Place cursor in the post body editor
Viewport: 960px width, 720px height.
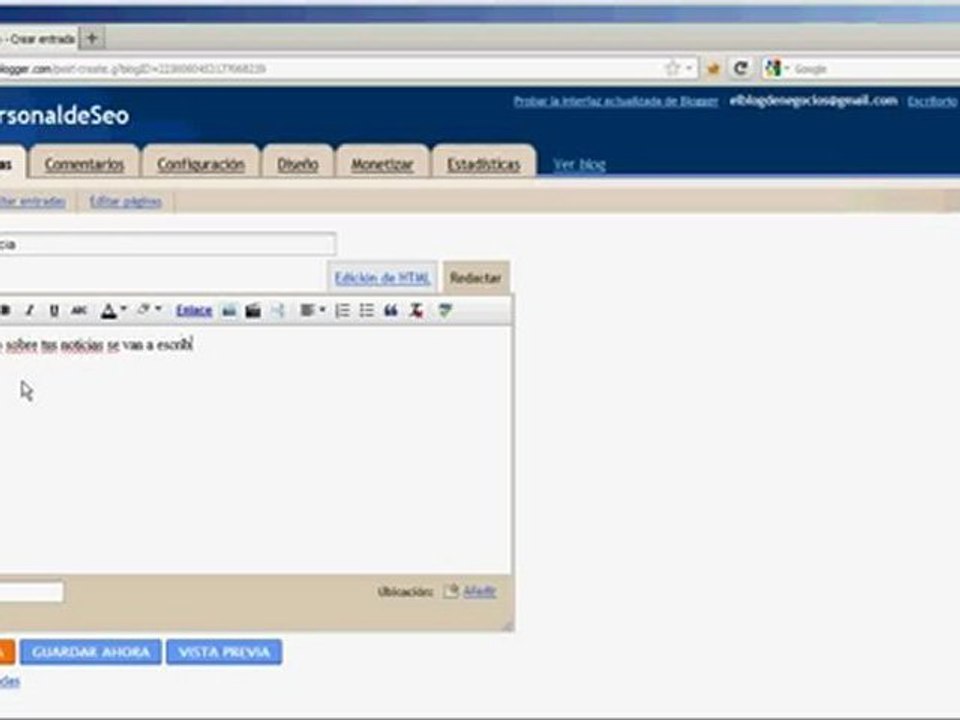click(255, 450)
